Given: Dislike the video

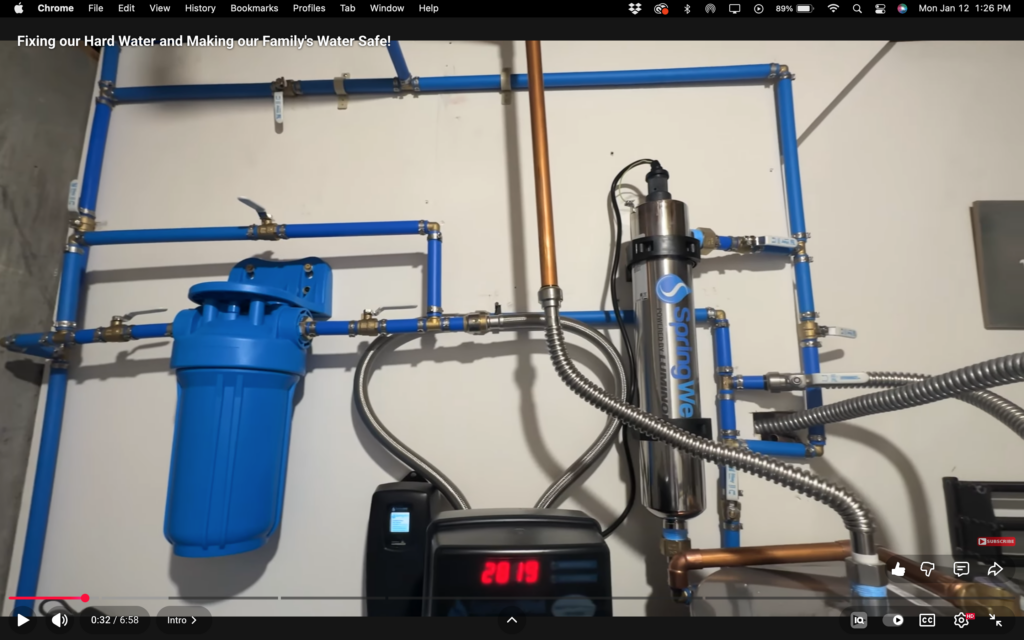Looking at the screenshot, I should pos(929,569).
